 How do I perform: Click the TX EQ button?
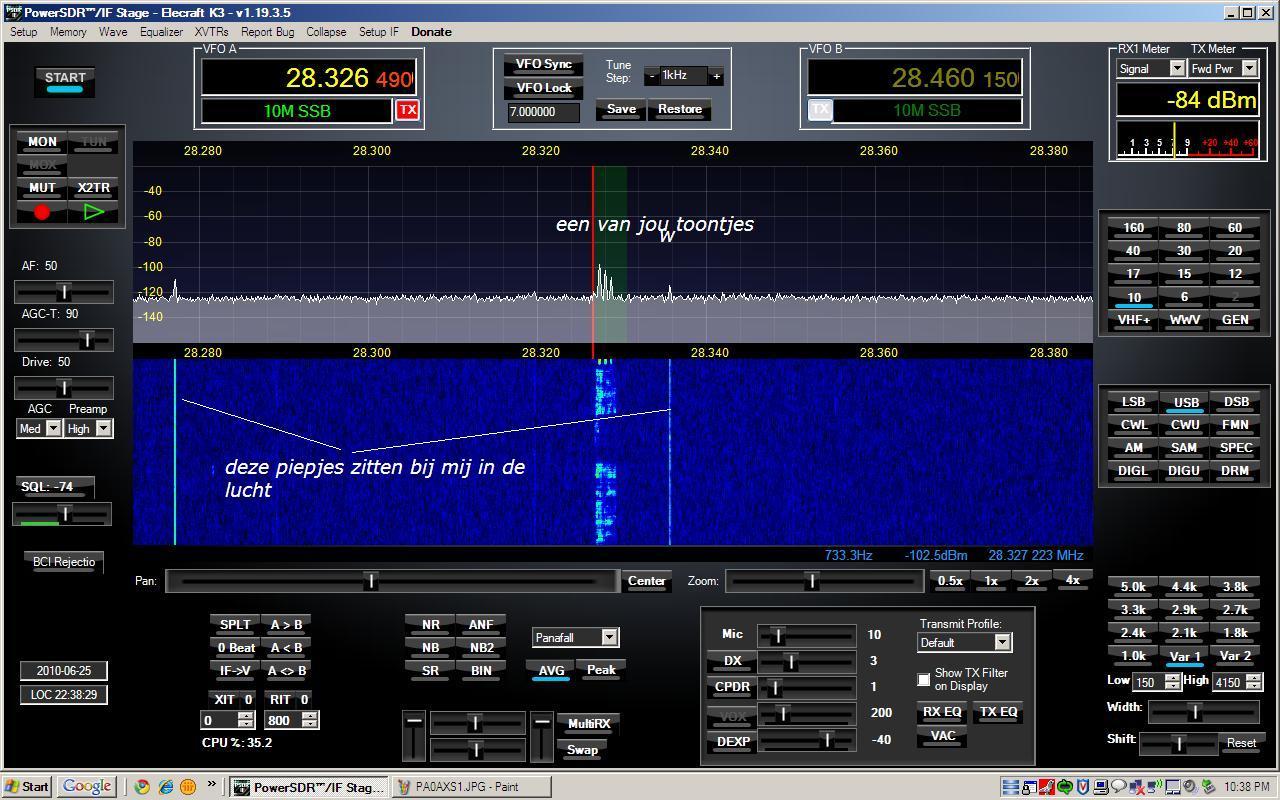click(997, 712)
